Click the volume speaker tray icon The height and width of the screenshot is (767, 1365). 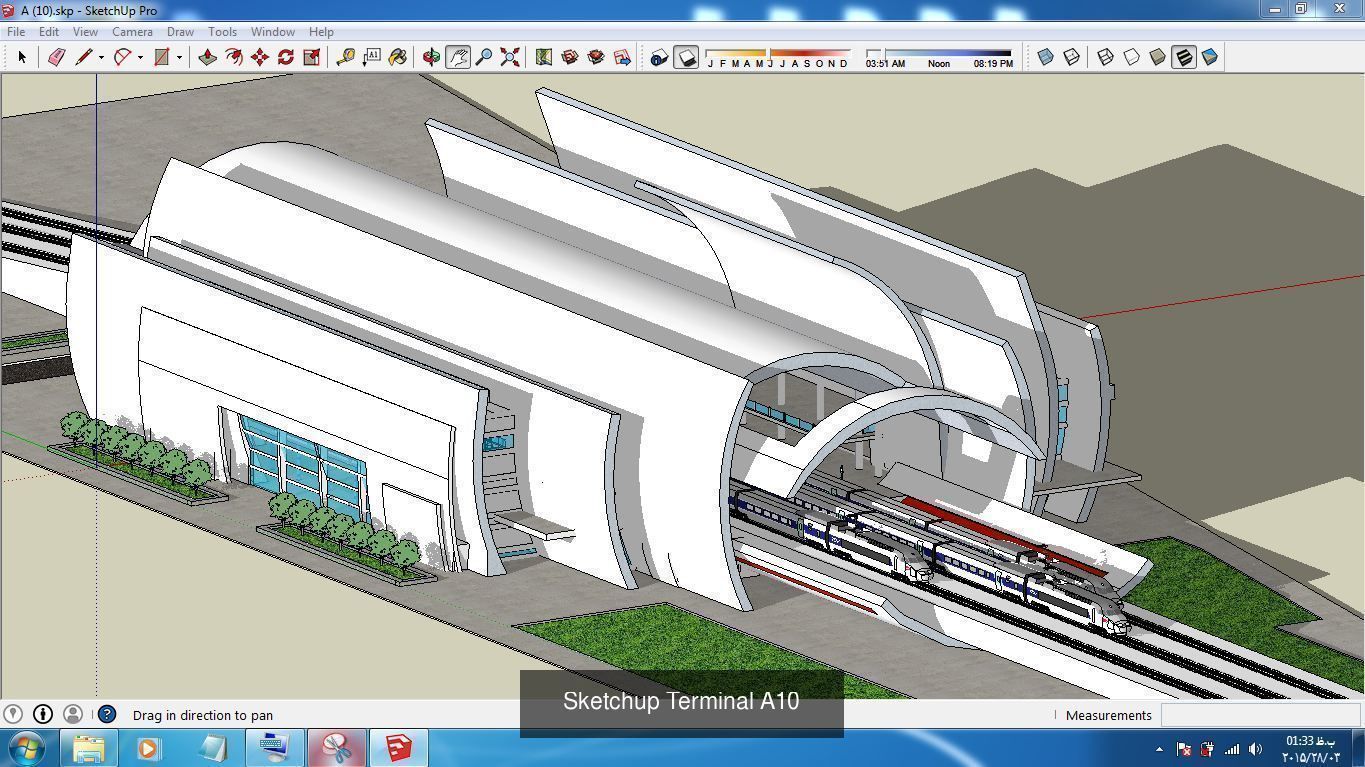click(1255, 749)
